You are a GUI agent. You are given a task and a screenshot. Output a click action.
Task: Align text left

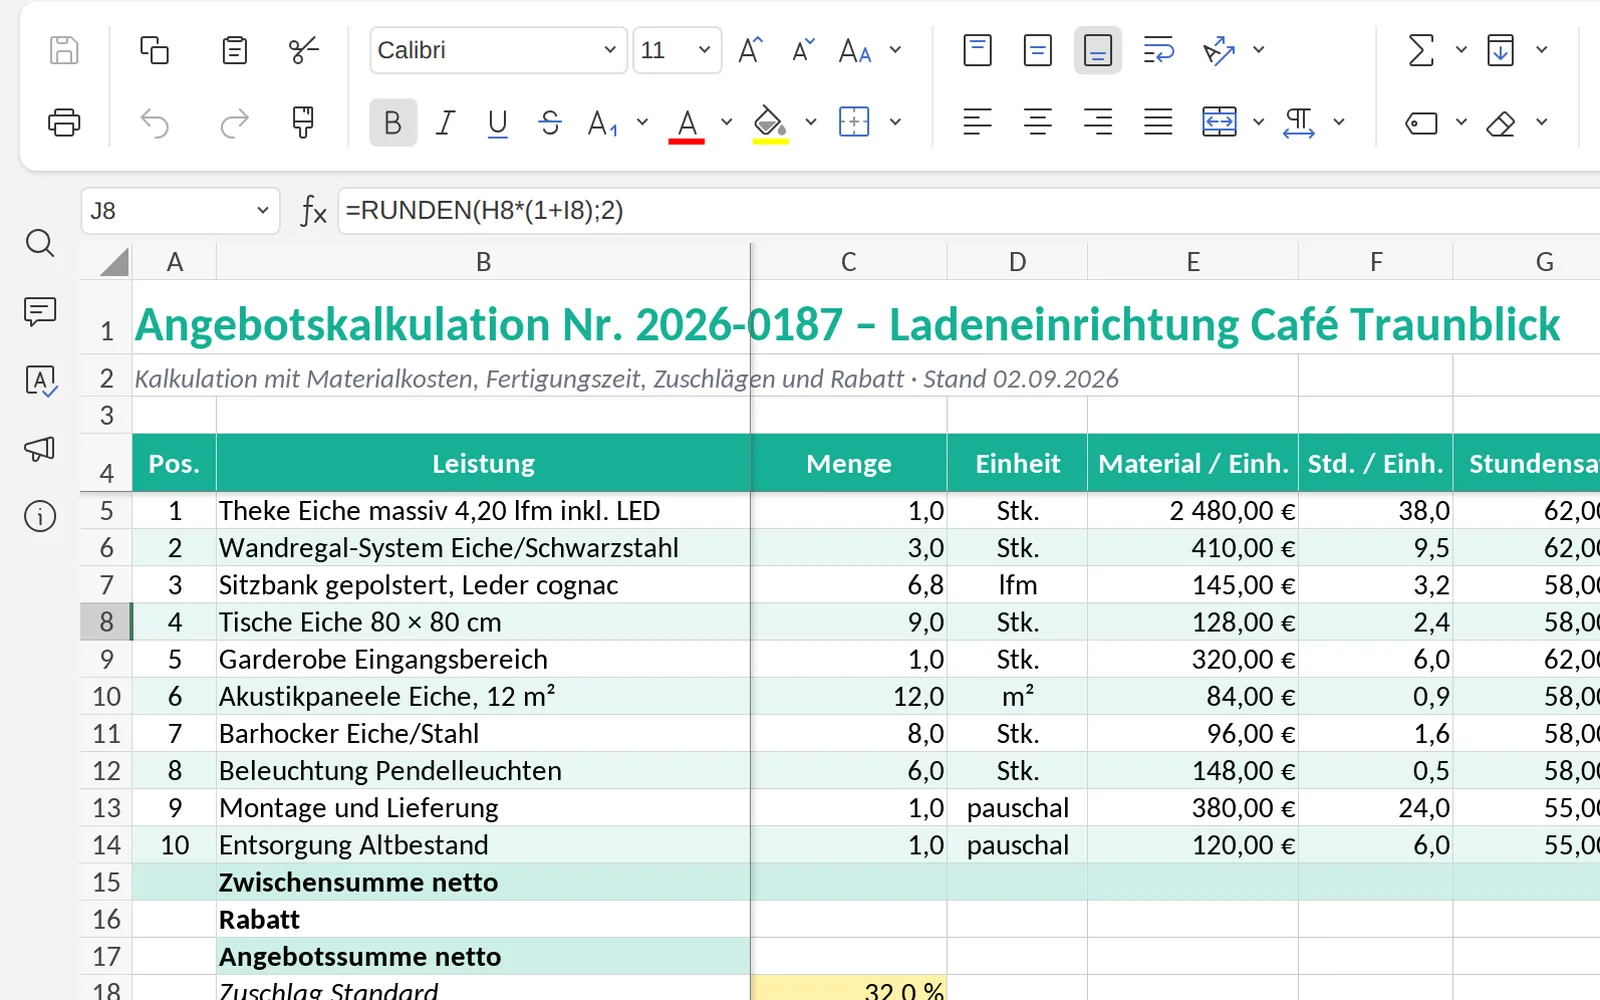click(977, 122)
